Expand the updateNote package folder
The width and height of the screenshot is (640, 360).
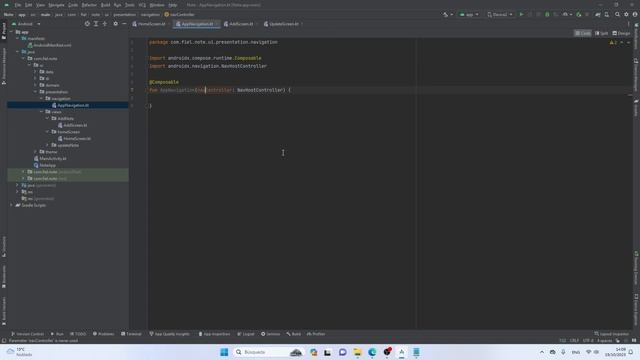click(x=47, y=145)
